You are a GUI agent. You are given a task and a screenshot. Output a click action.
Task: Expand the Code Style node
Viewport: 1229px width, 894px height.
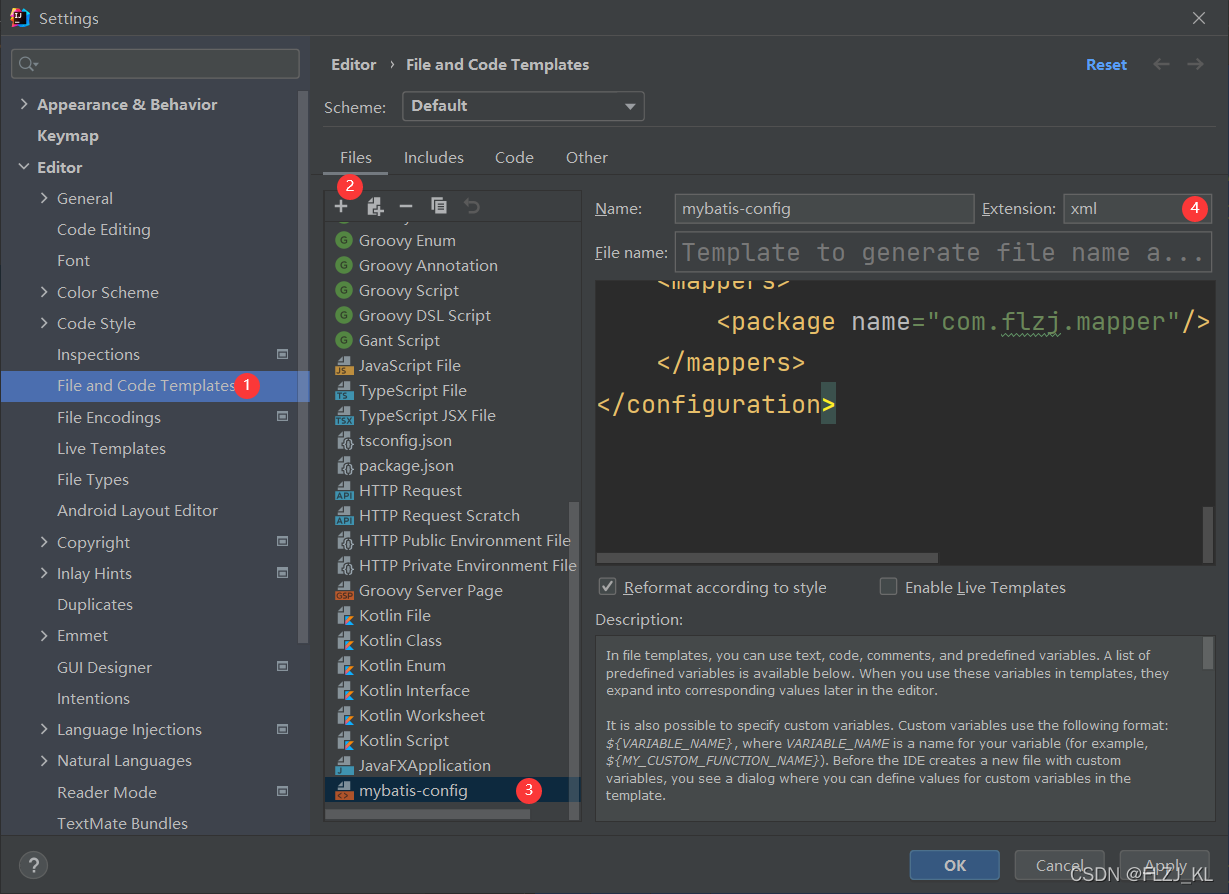[44, 323]
